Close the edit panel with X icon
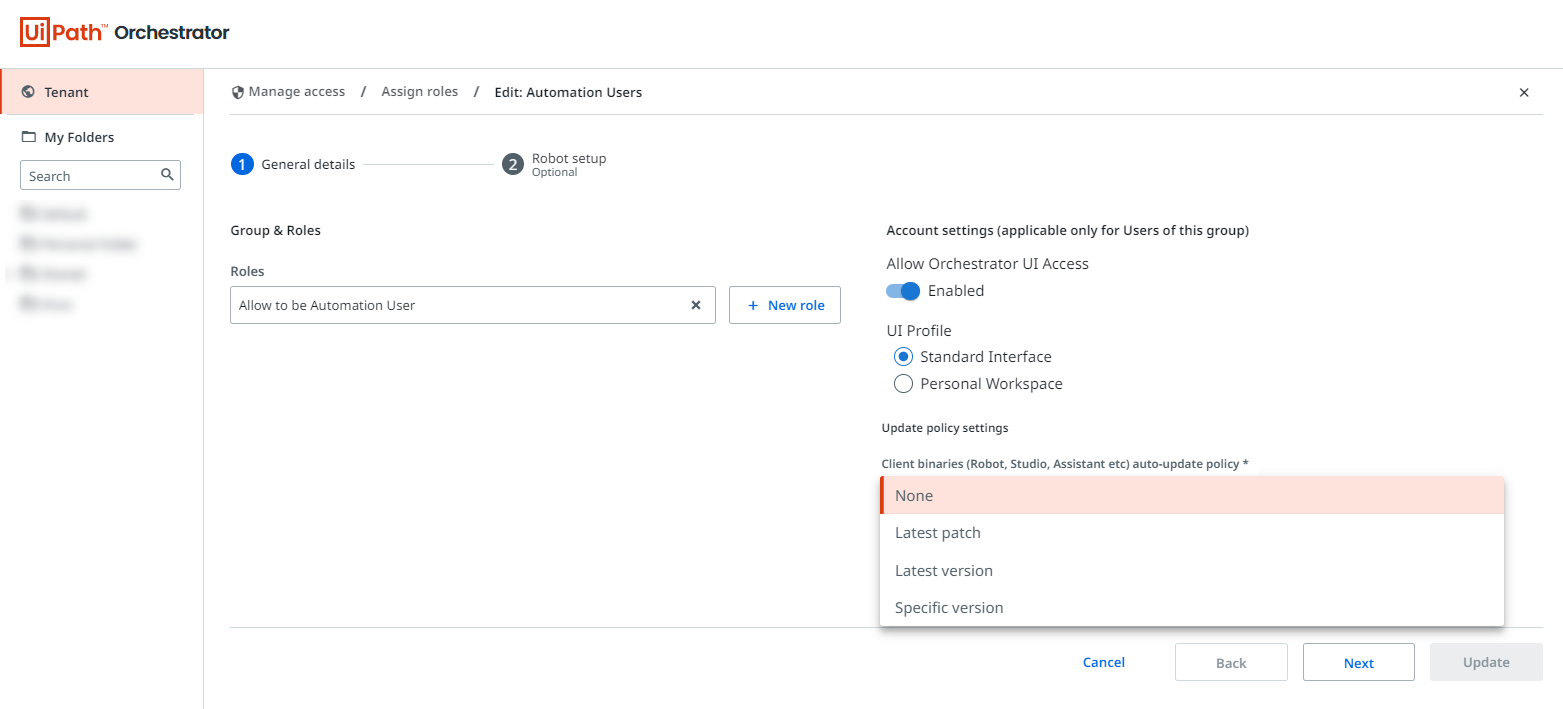The height and width of the screenshot is (709, 1563). (1524, 92)
